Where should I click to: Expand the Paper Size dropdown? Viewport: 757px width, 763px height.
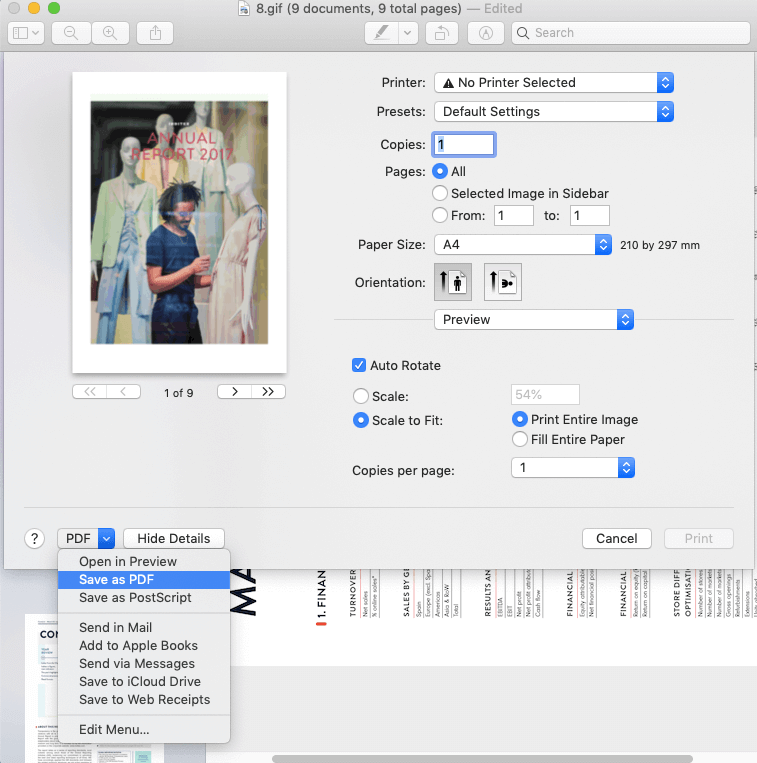(522, 244)
